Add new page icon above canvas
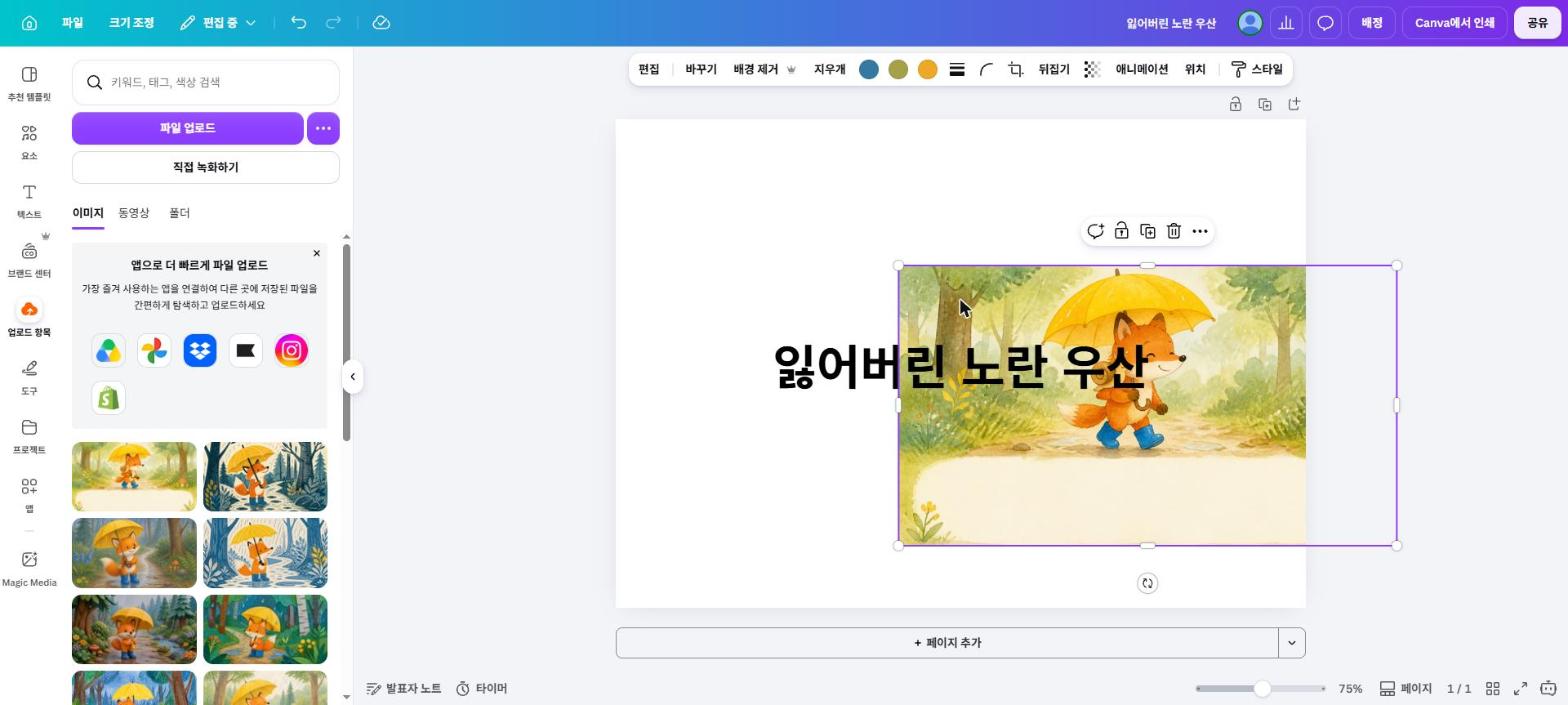This screenshot has width=1568, height=705. pos(1294,104)
